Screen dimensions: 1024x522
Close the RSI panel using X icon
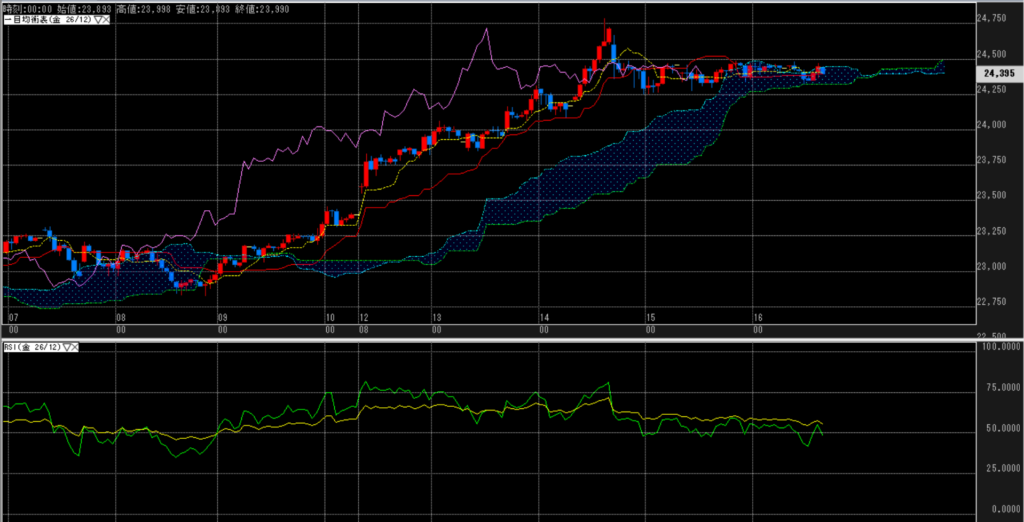(x=76, y=347)
